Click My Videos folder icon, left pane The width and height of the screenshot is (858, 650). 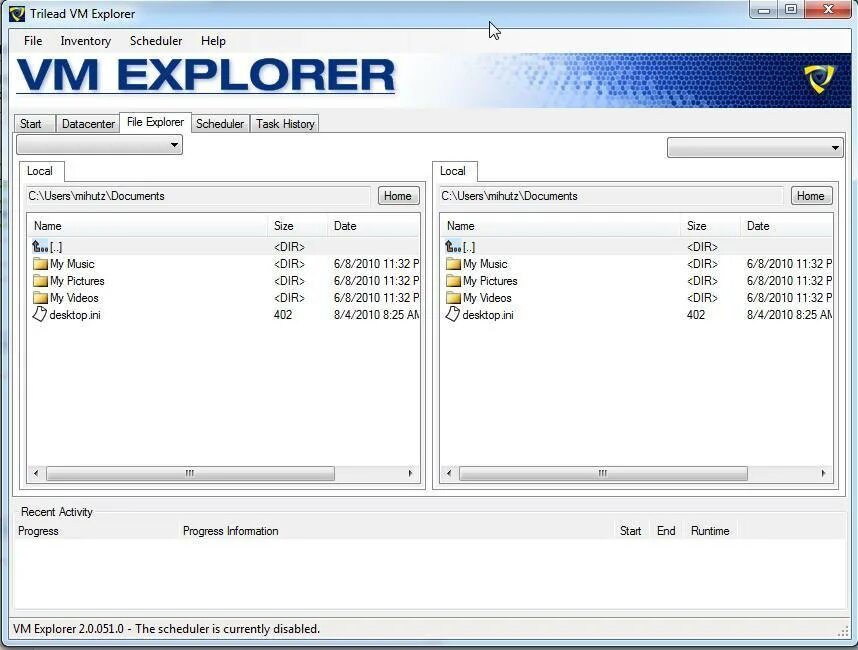(x=40, y=298)
